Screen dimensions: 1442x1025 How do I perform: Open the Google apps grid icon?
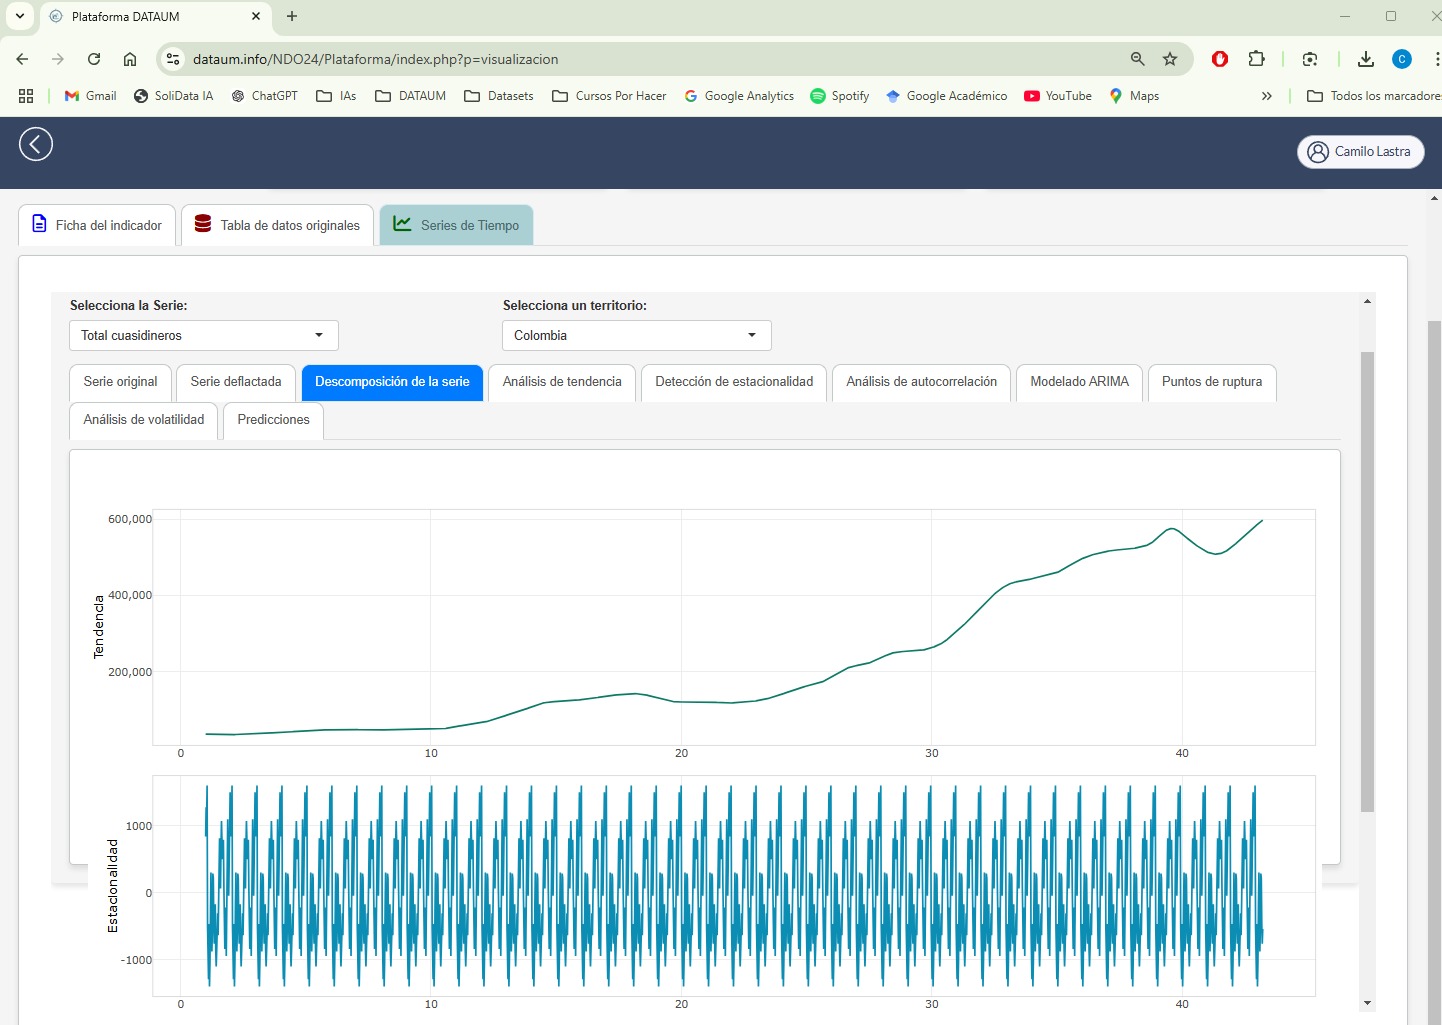pyautogui.click(x=26, y=96)
